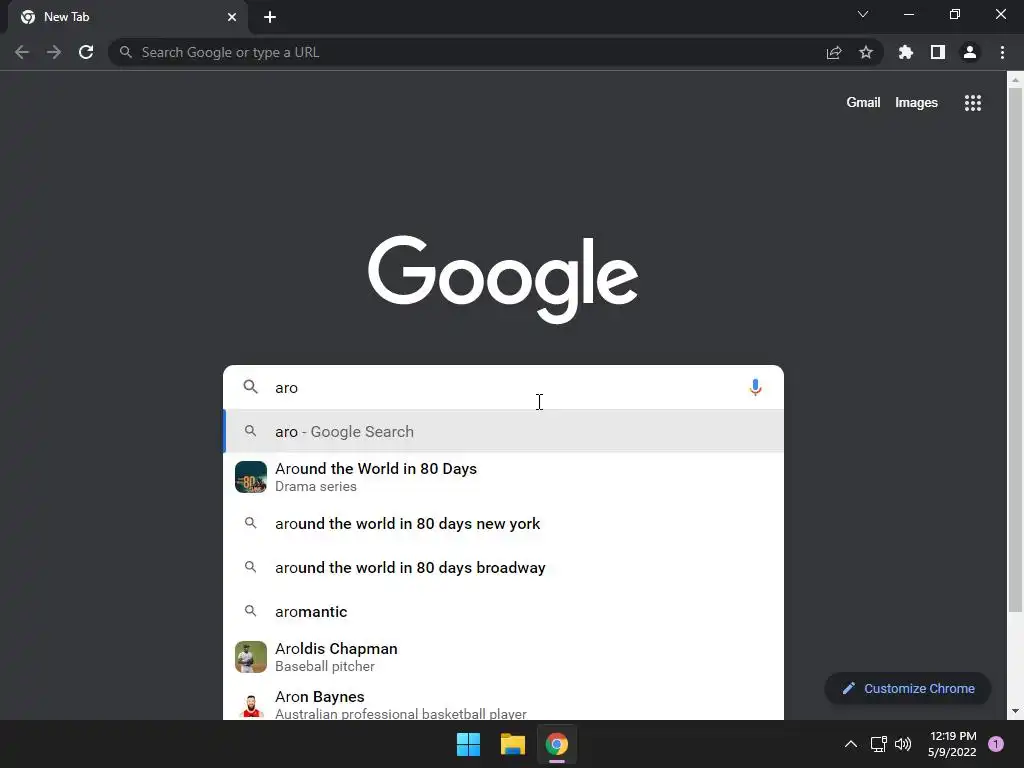This screenshot has width=1024, height=768.
Task: Open a new tab with plus button
Action: [270, 17]
